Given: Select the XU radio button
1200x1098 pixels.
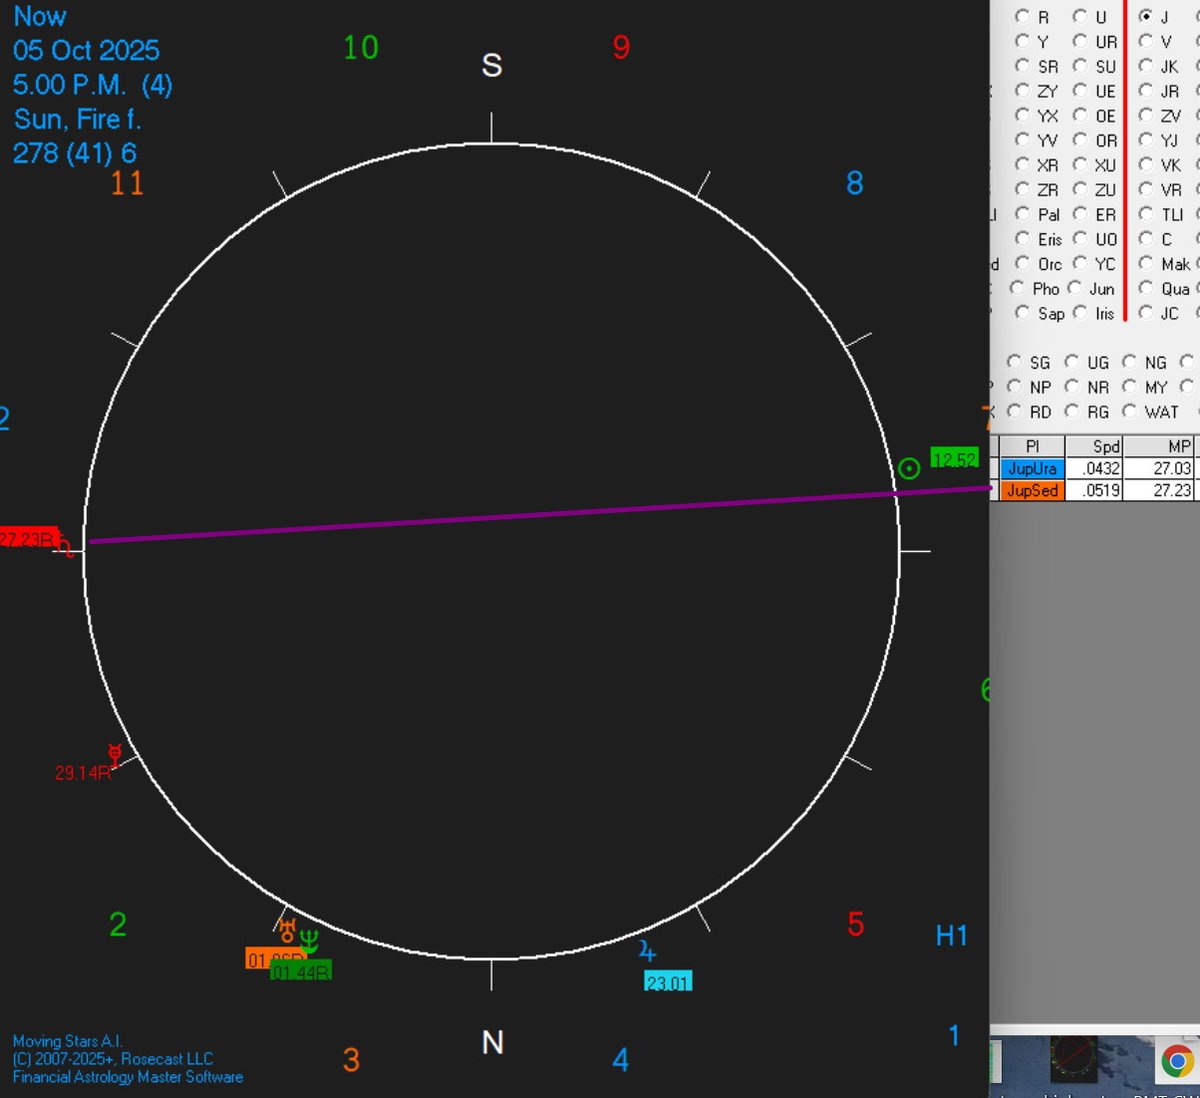Looking at the screenshot, I should [1080, 164].
